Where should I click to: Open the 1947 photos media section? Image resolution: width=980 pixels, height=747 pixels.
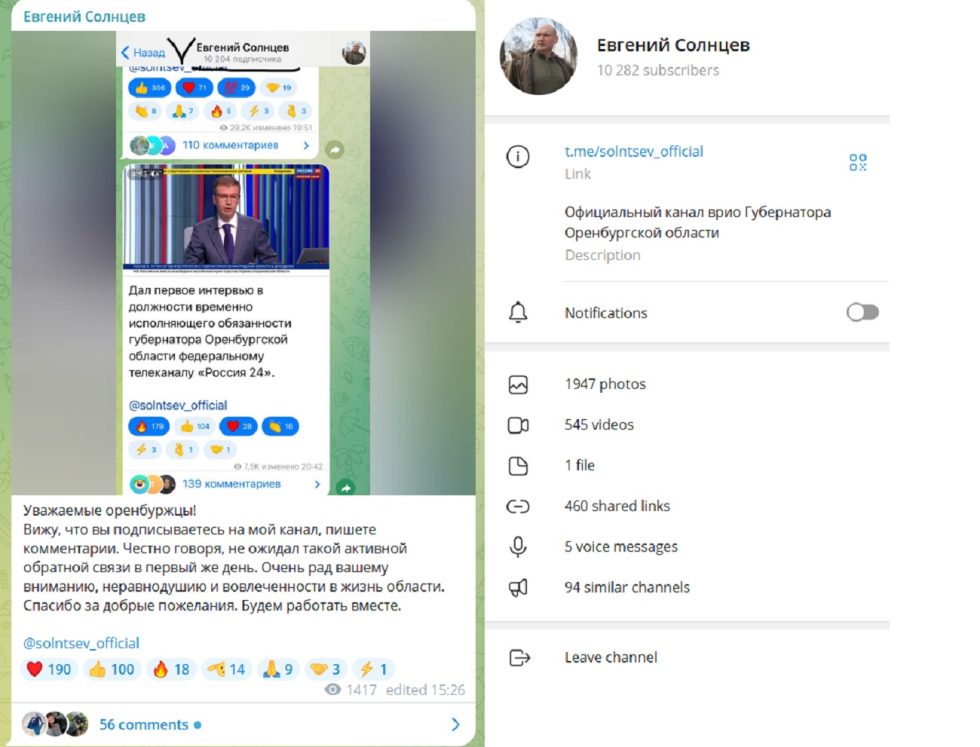[x=605, y=384]
